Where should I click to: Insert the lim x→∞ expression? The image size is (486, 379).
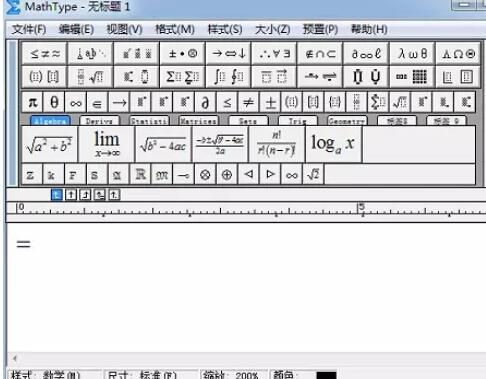tap(106, 144)
